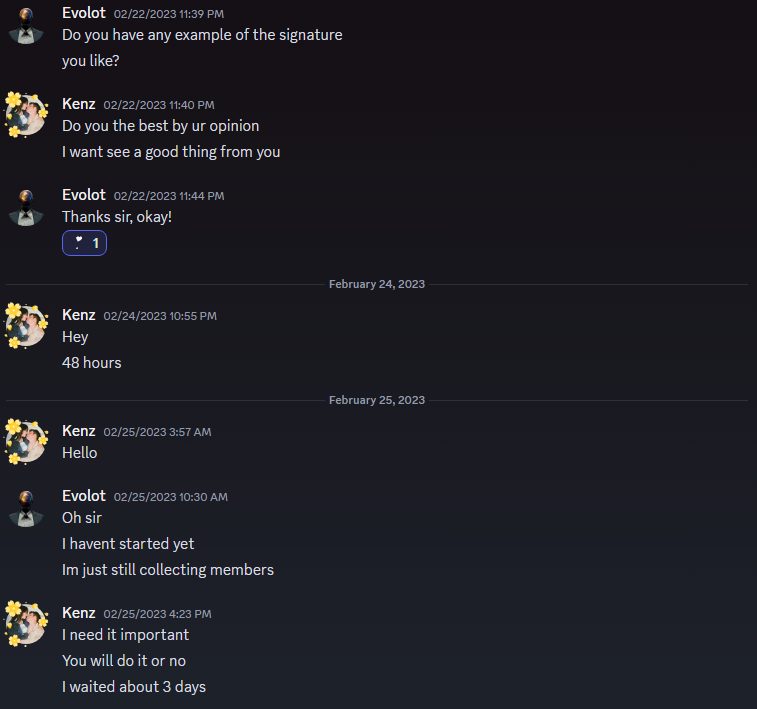Click the Evolot username at 10:30 AM
The height and width of the screenshot is (709, 757).
point(84,496)
